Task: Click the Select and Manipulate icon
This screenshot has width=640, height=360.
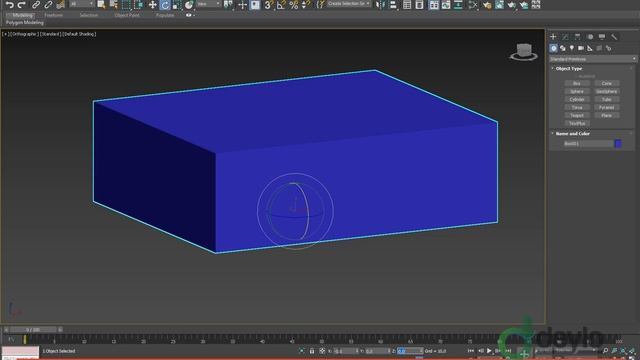Action: (x=242, y=5)
